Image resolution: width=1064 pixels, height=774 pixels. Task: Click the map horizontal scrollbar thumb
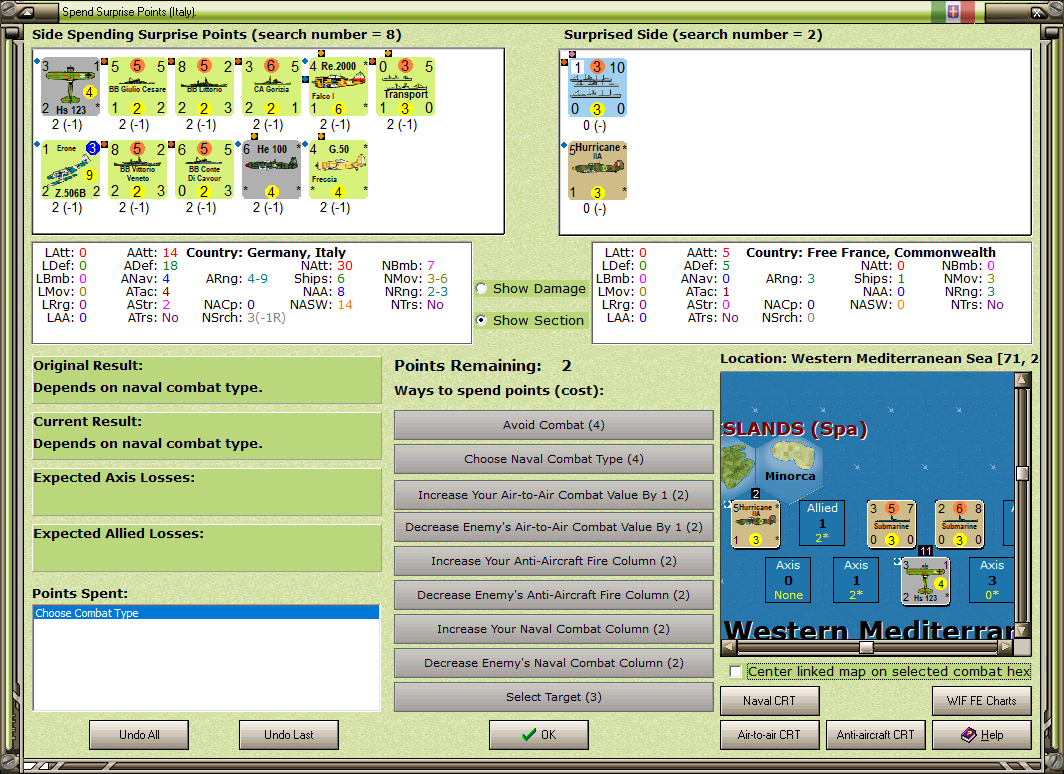866,647
